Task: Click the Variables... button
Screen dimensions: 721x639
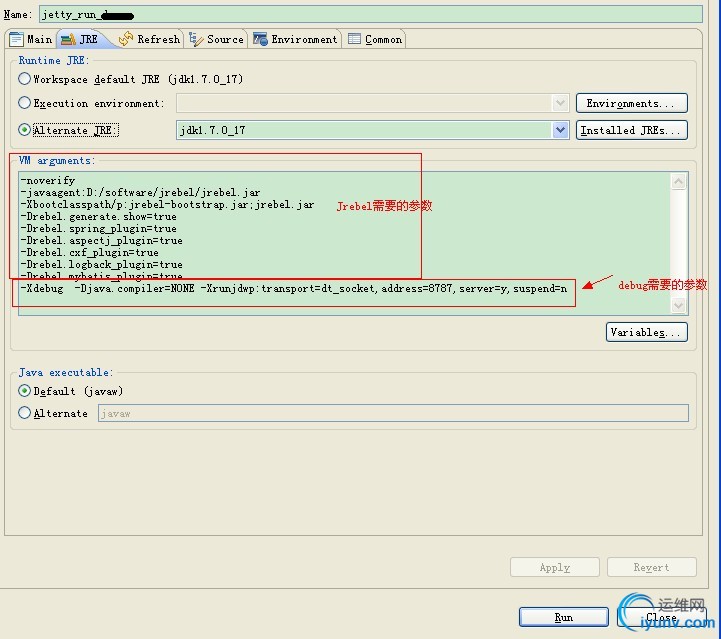Action: 647,332
